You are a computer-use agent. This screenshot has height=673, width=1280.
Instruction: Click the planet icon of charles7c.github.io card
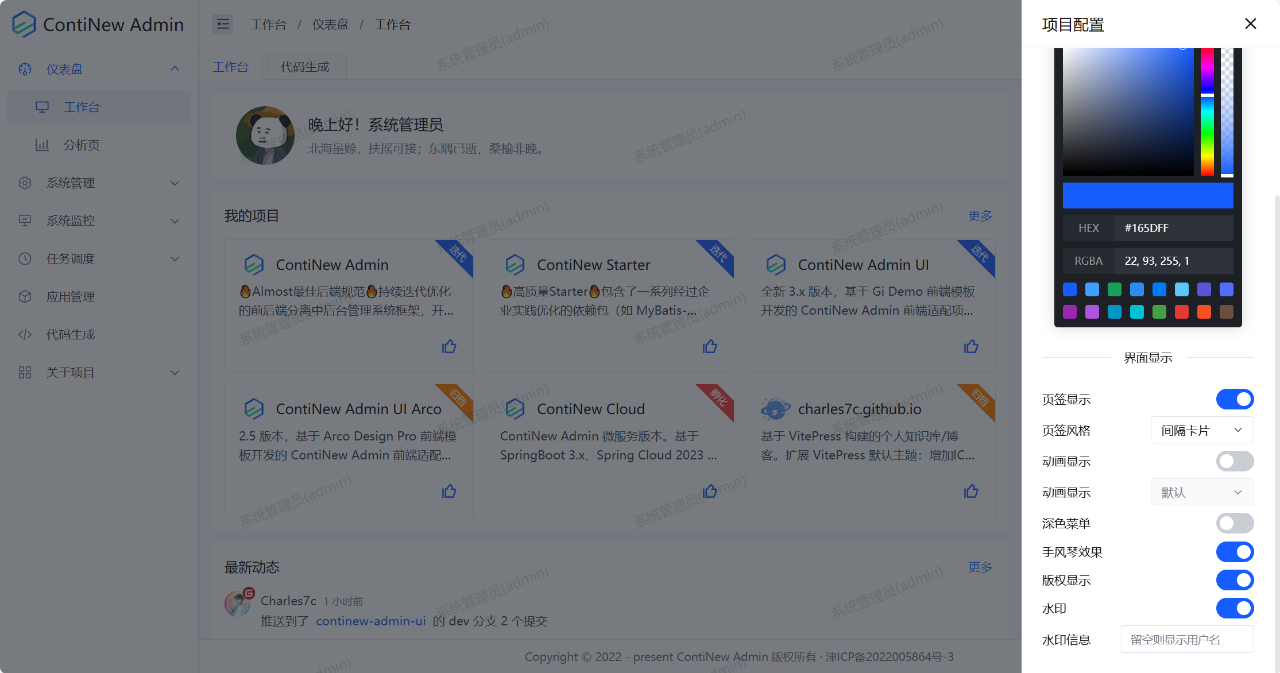point(776,409)
